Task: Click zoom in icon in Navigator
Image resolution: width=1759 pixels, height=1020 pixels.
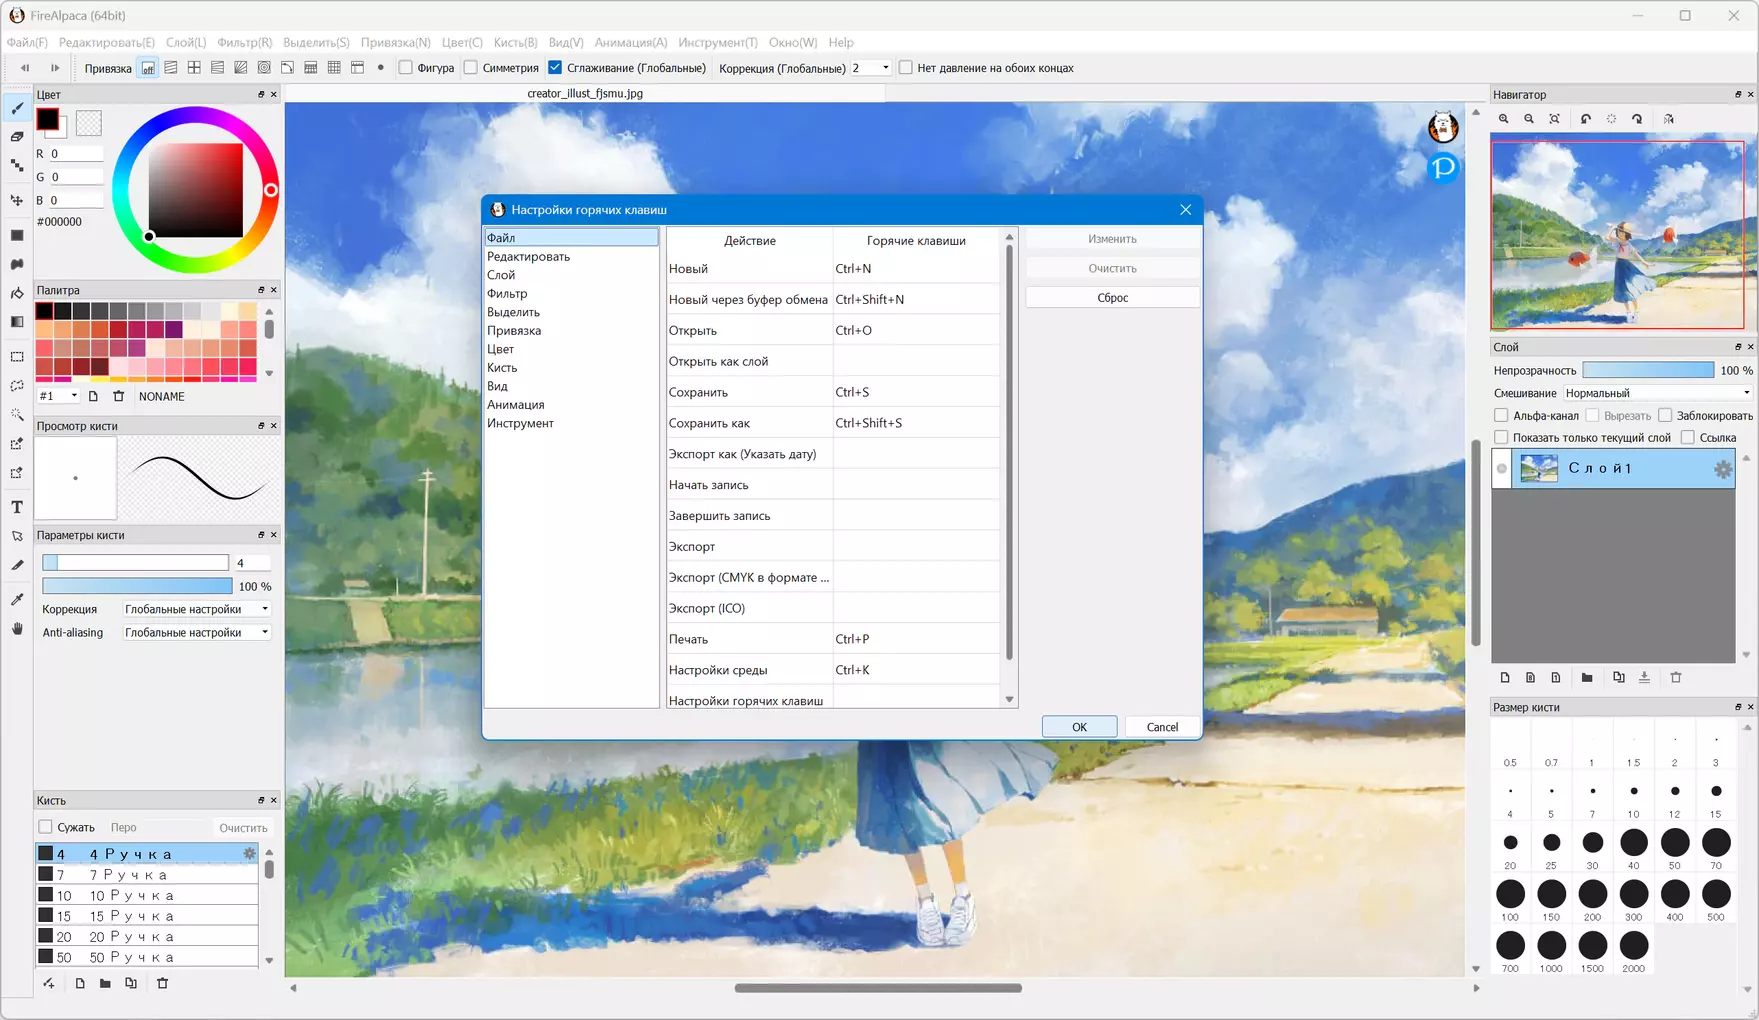Action: (1503, 119)
